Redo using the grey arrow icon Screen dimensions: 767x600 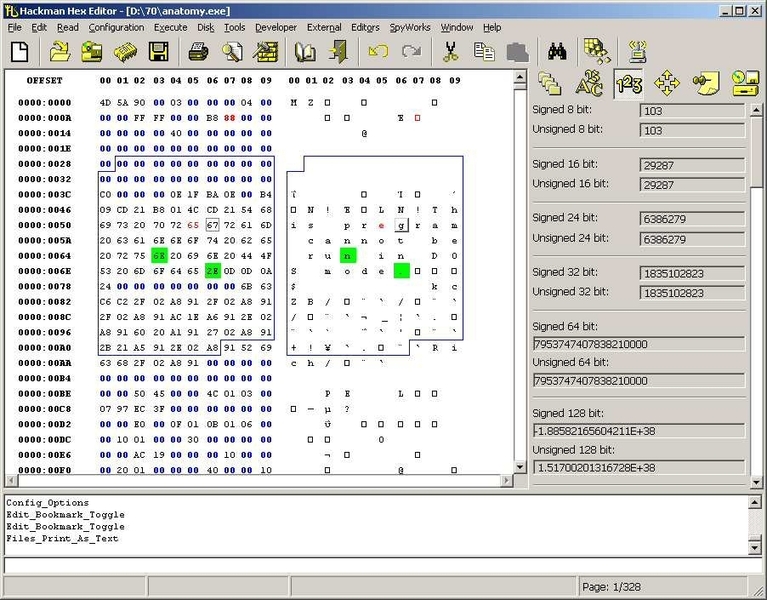(411, 51)
